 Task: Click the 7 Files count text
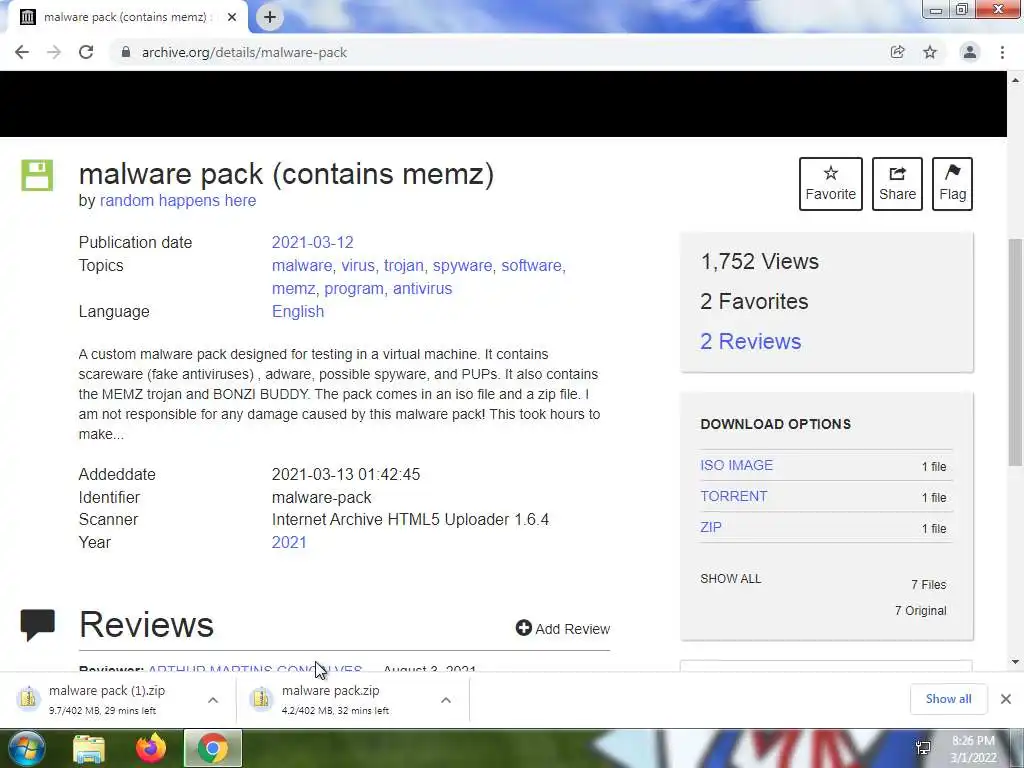[x=929, y=584]
